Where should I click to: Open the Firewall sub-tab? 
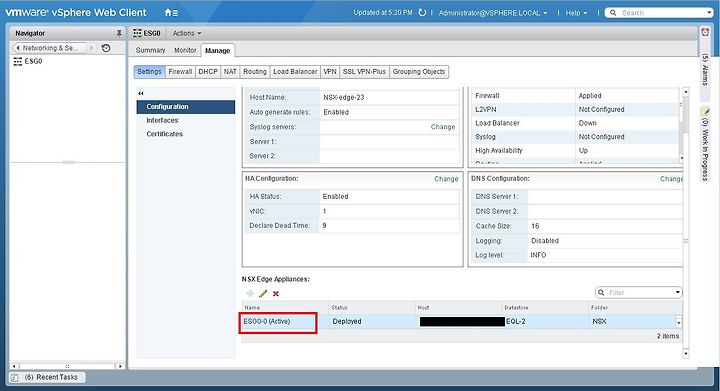point(180,72)
